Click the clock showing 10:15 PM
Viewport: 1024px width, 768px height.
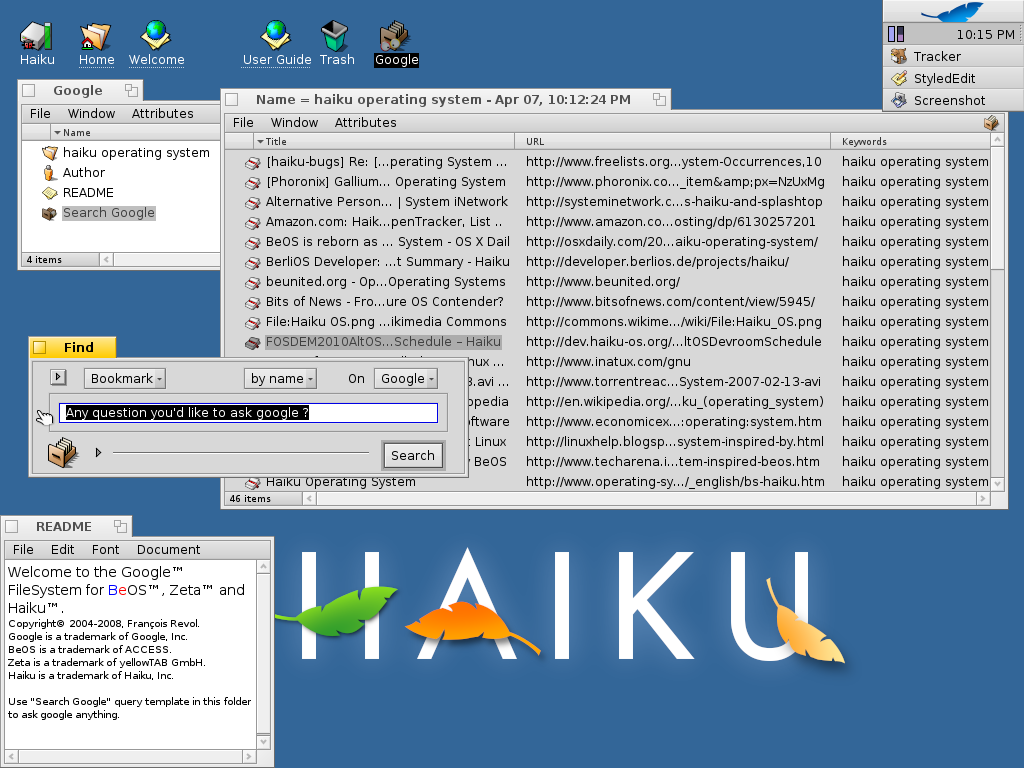[985, 35]
